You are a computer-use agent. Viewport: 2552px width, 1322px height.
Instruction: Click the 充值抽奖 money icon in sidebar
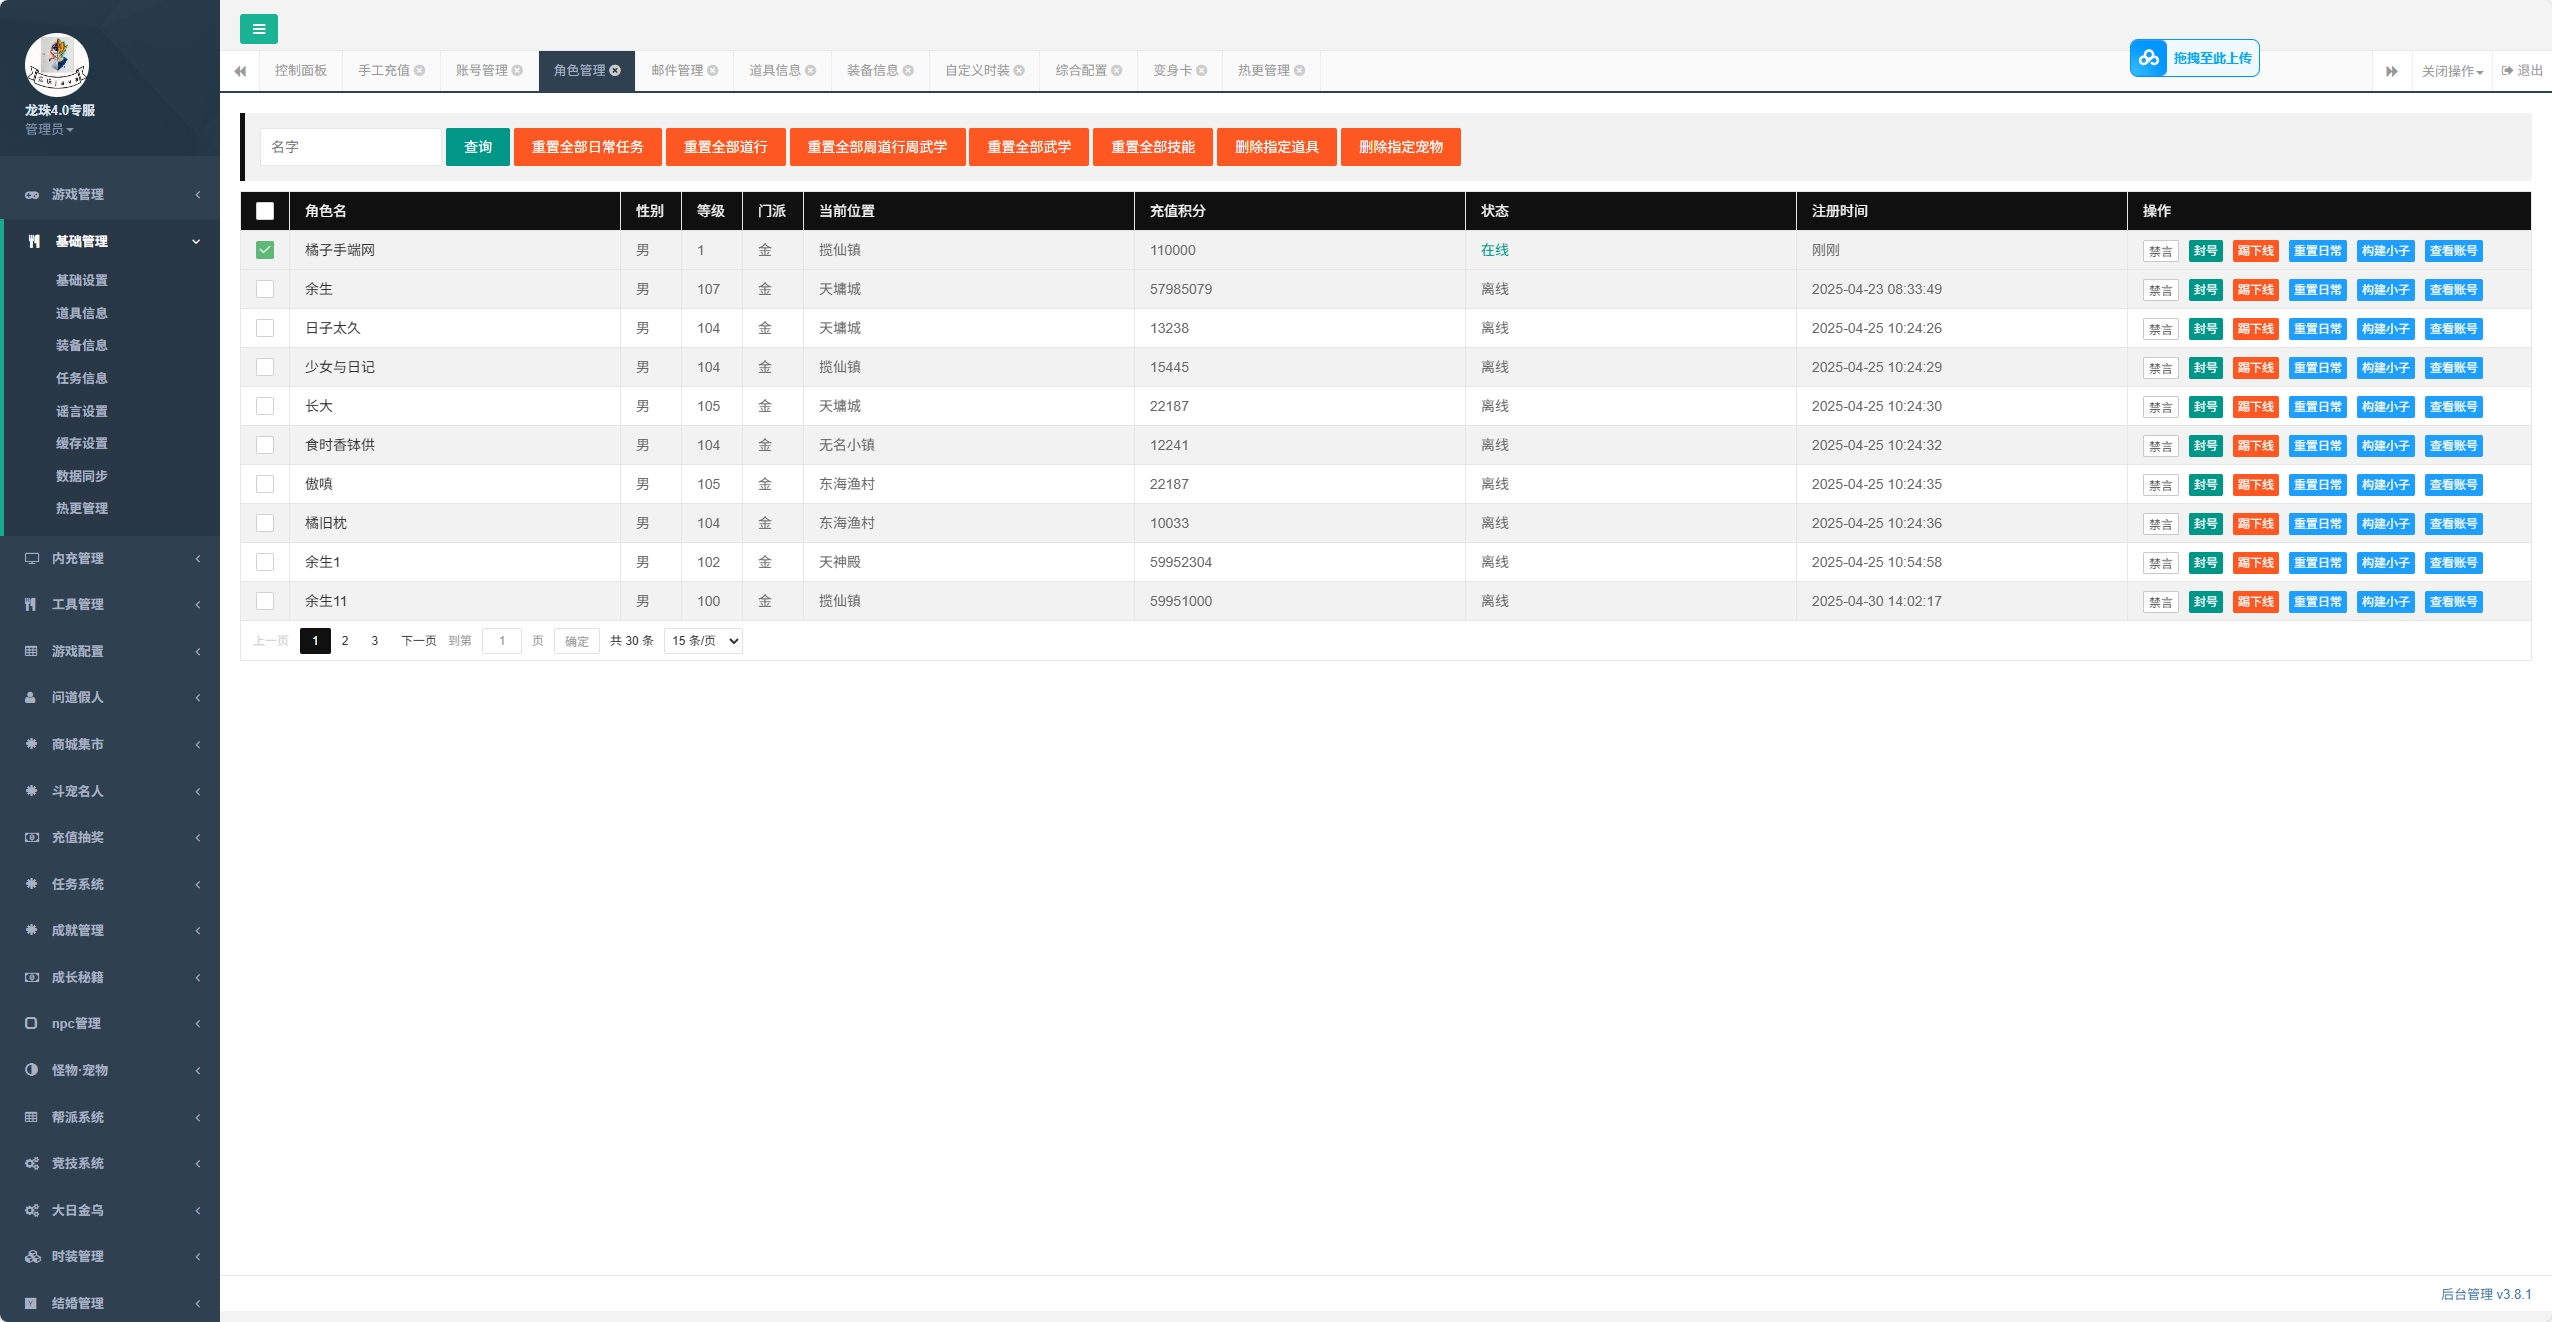(32, 837)
